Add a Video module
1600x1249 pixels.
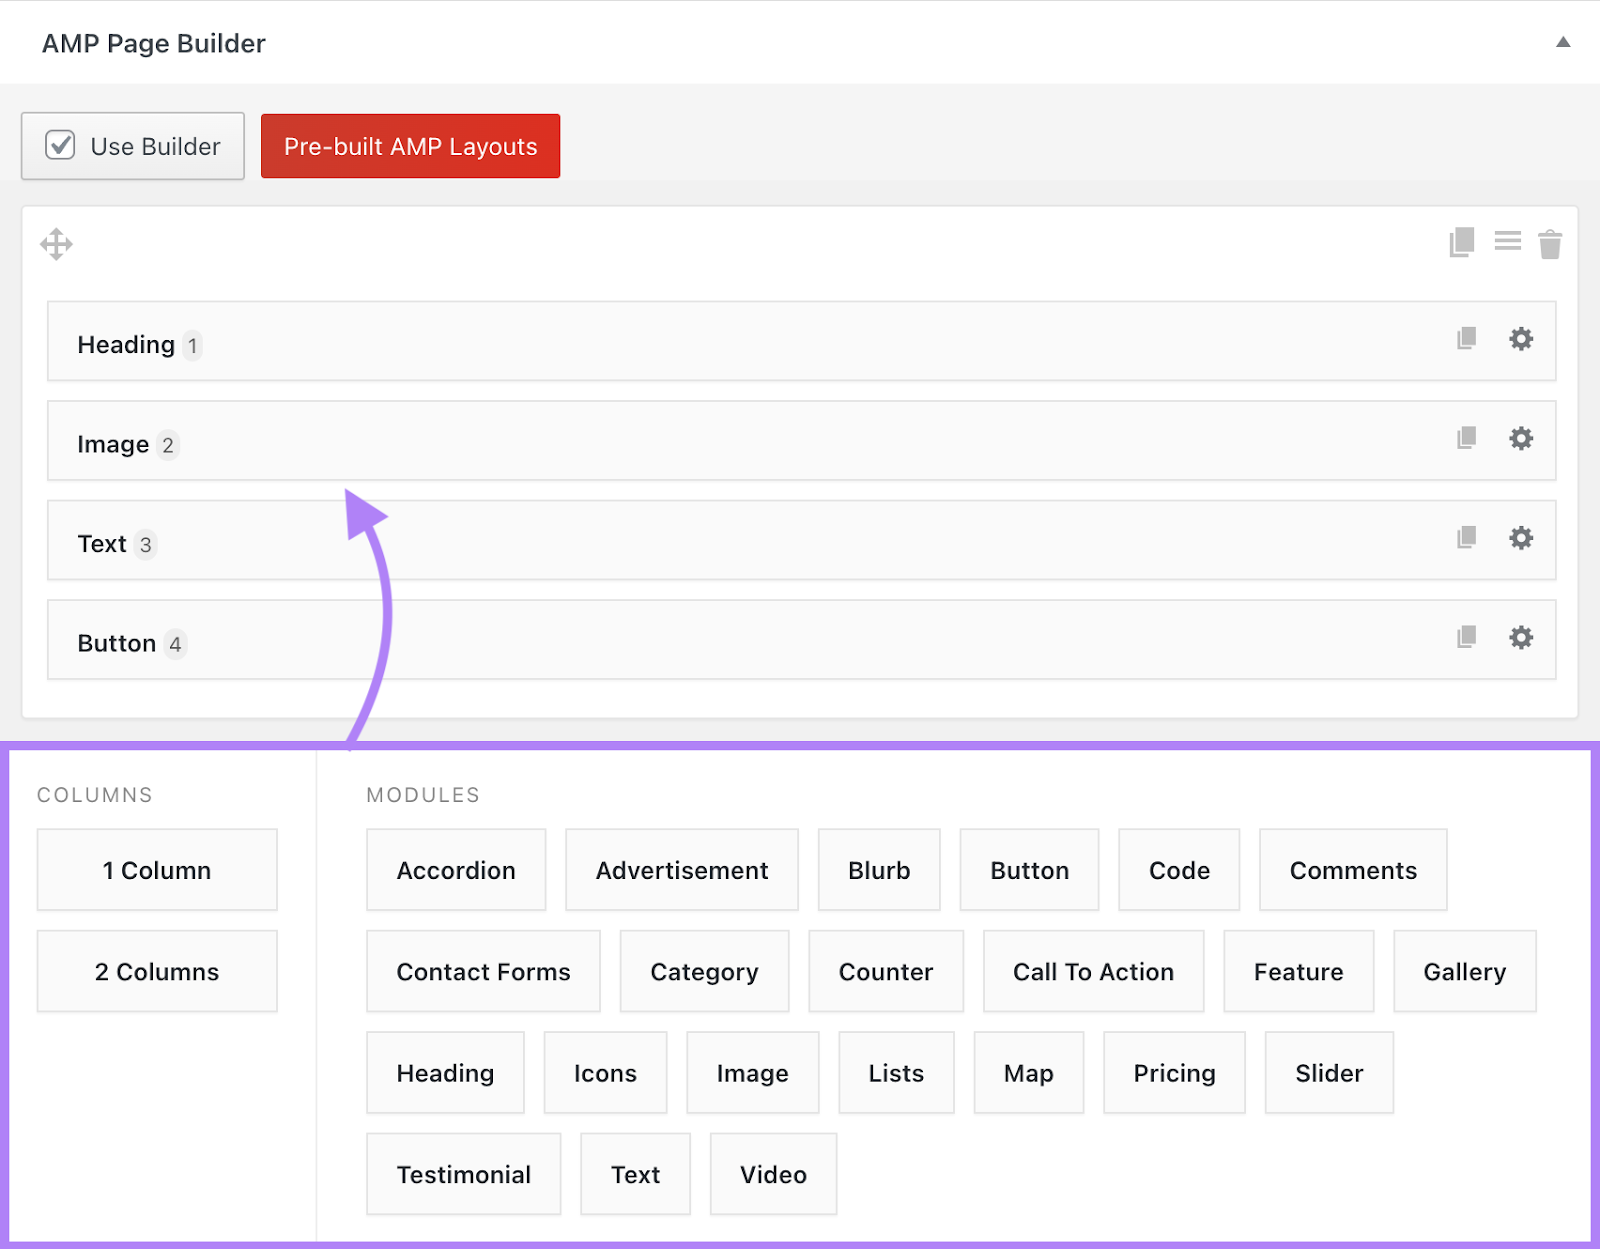[x=772, y=1173]
